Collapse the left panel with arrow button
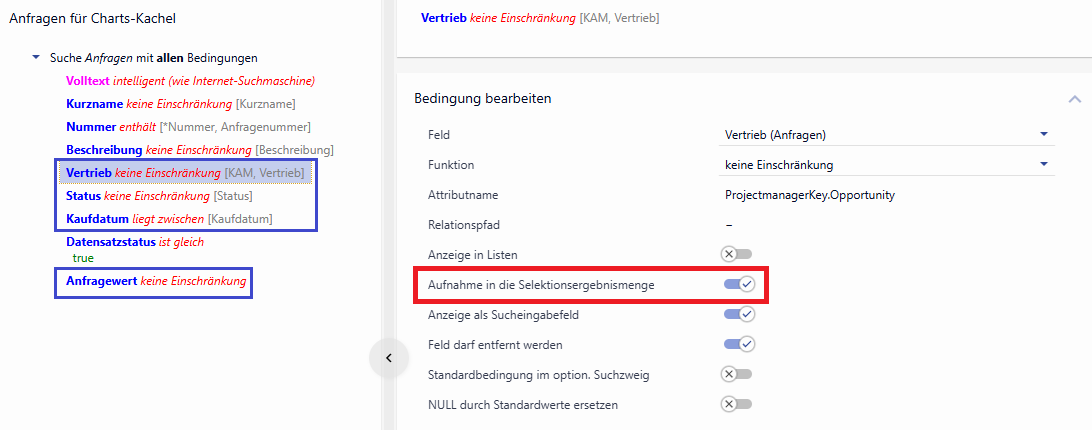Image resolution: width=1092 pixels, height=430 pixels. (x=389, y=358)
